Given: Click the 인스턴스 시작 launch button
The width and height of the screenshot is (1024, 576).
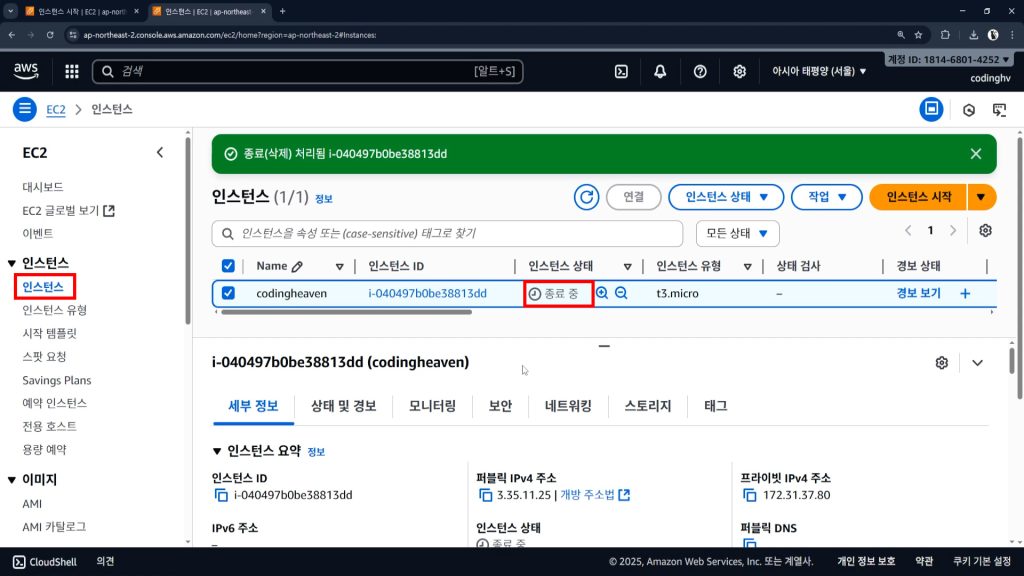Looking at the screenshot, I should (918, 197).
